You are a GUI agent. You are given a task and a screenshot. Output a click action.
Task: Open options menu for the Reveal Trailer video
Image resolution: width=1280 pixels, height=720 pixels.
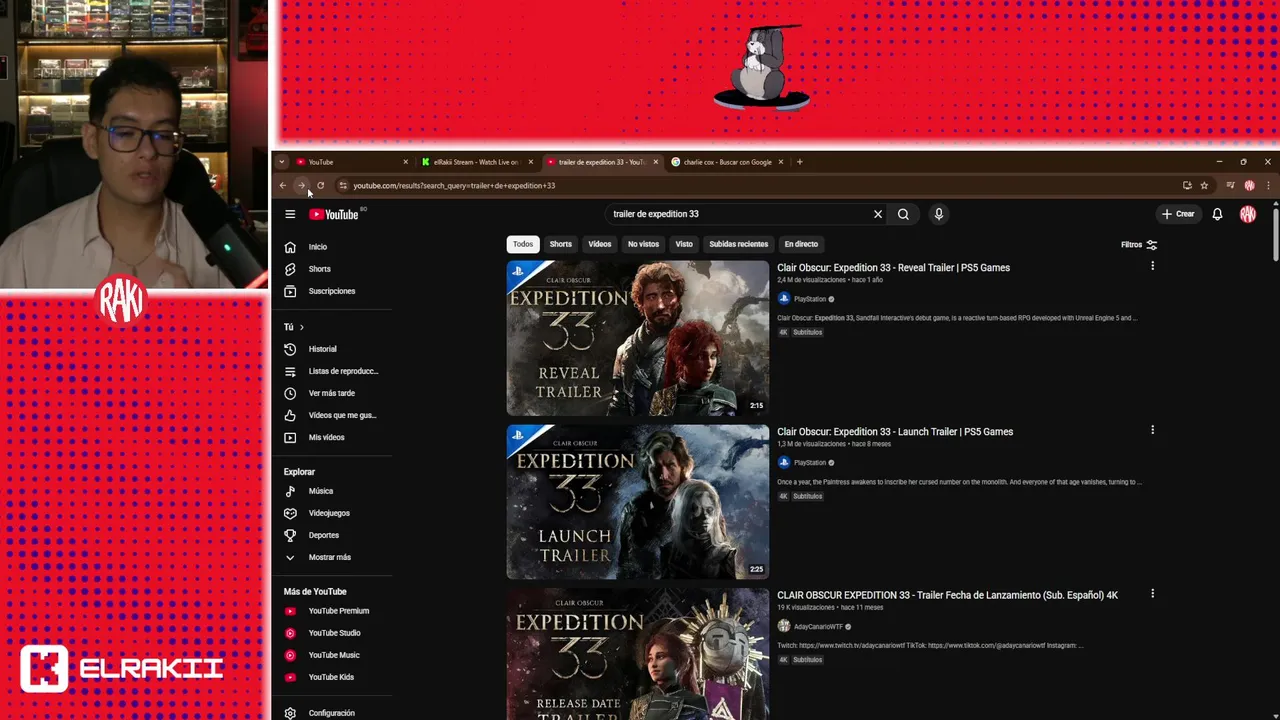tap(1152, 266)
